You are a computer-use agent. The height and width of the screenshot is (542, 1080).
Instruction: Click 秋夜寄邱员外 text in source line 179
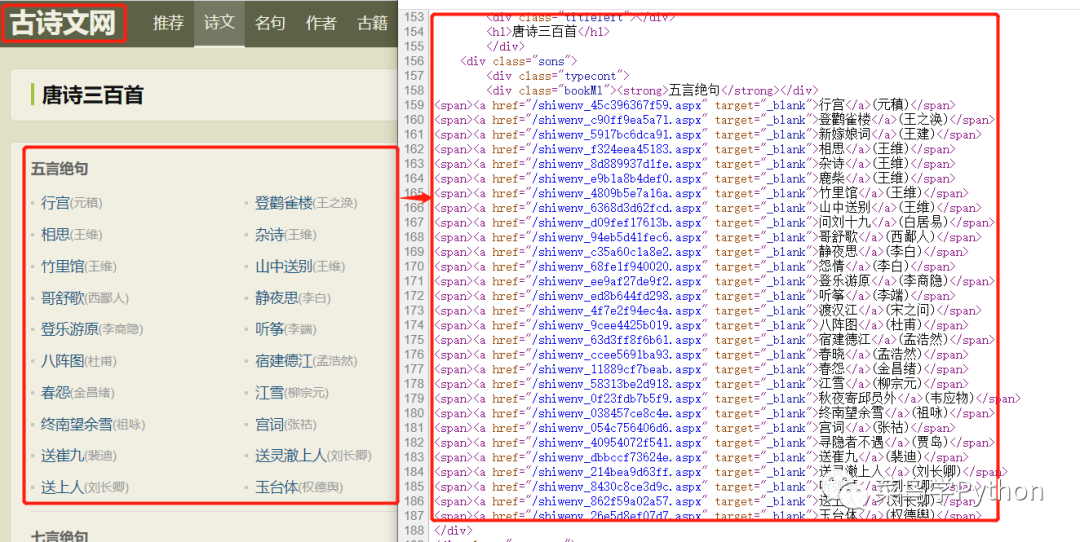858,399
